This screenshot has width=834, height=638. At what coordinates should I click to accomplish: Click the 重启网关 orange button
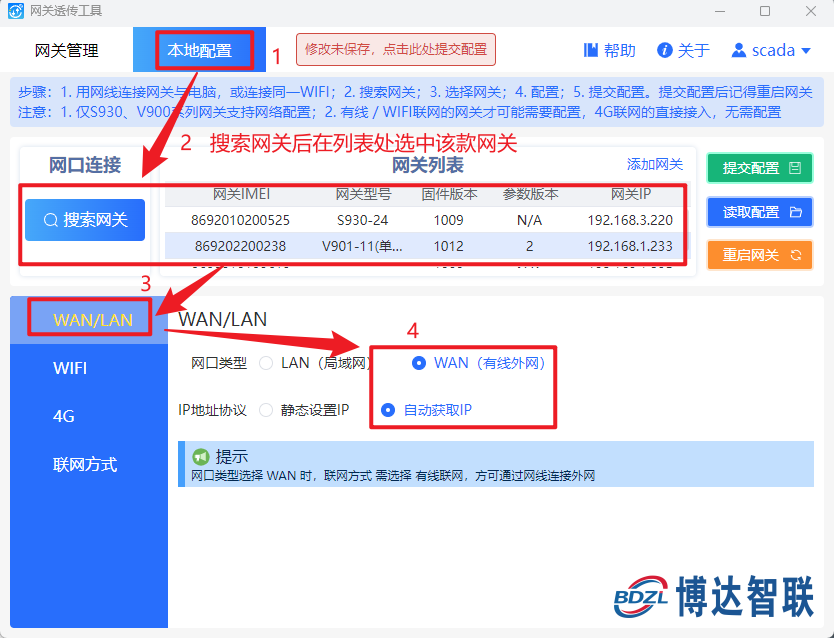[760, 255]
